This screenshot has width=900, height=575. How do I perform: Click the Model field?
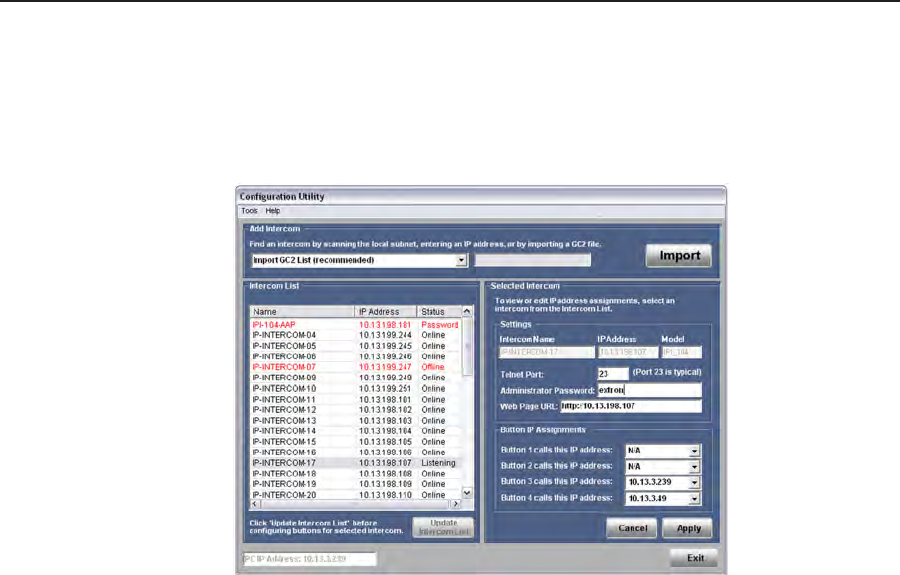pyautogui.click(x=681, y=352)
